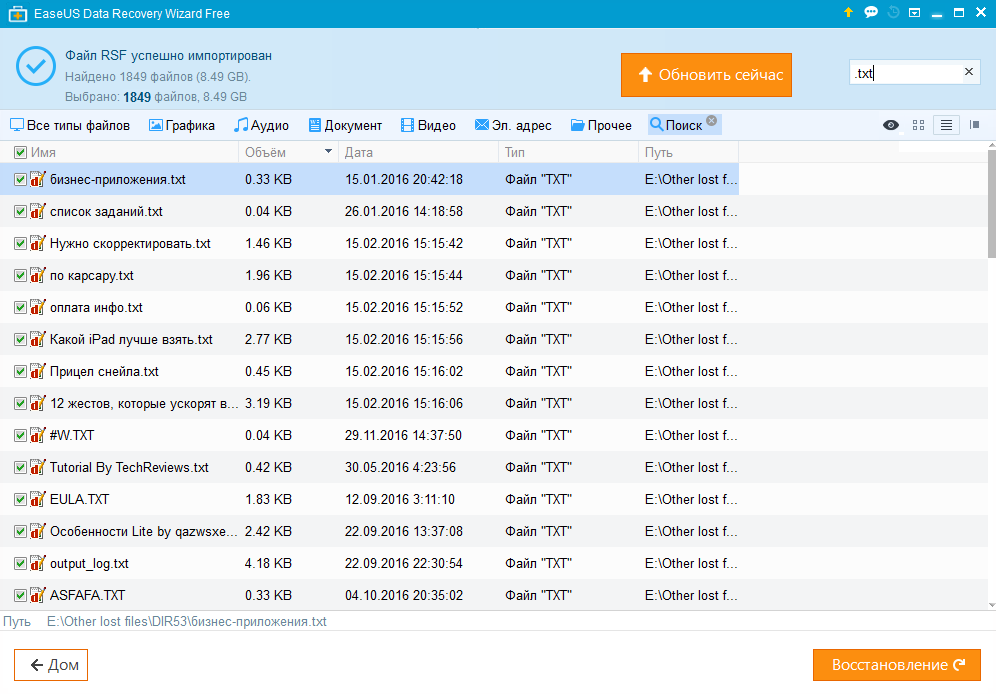Image resolution: width=996 pixels, height=694 pixels.
Task: Uncheck the список заданий.txt checkbox
Action: [20, 211]
